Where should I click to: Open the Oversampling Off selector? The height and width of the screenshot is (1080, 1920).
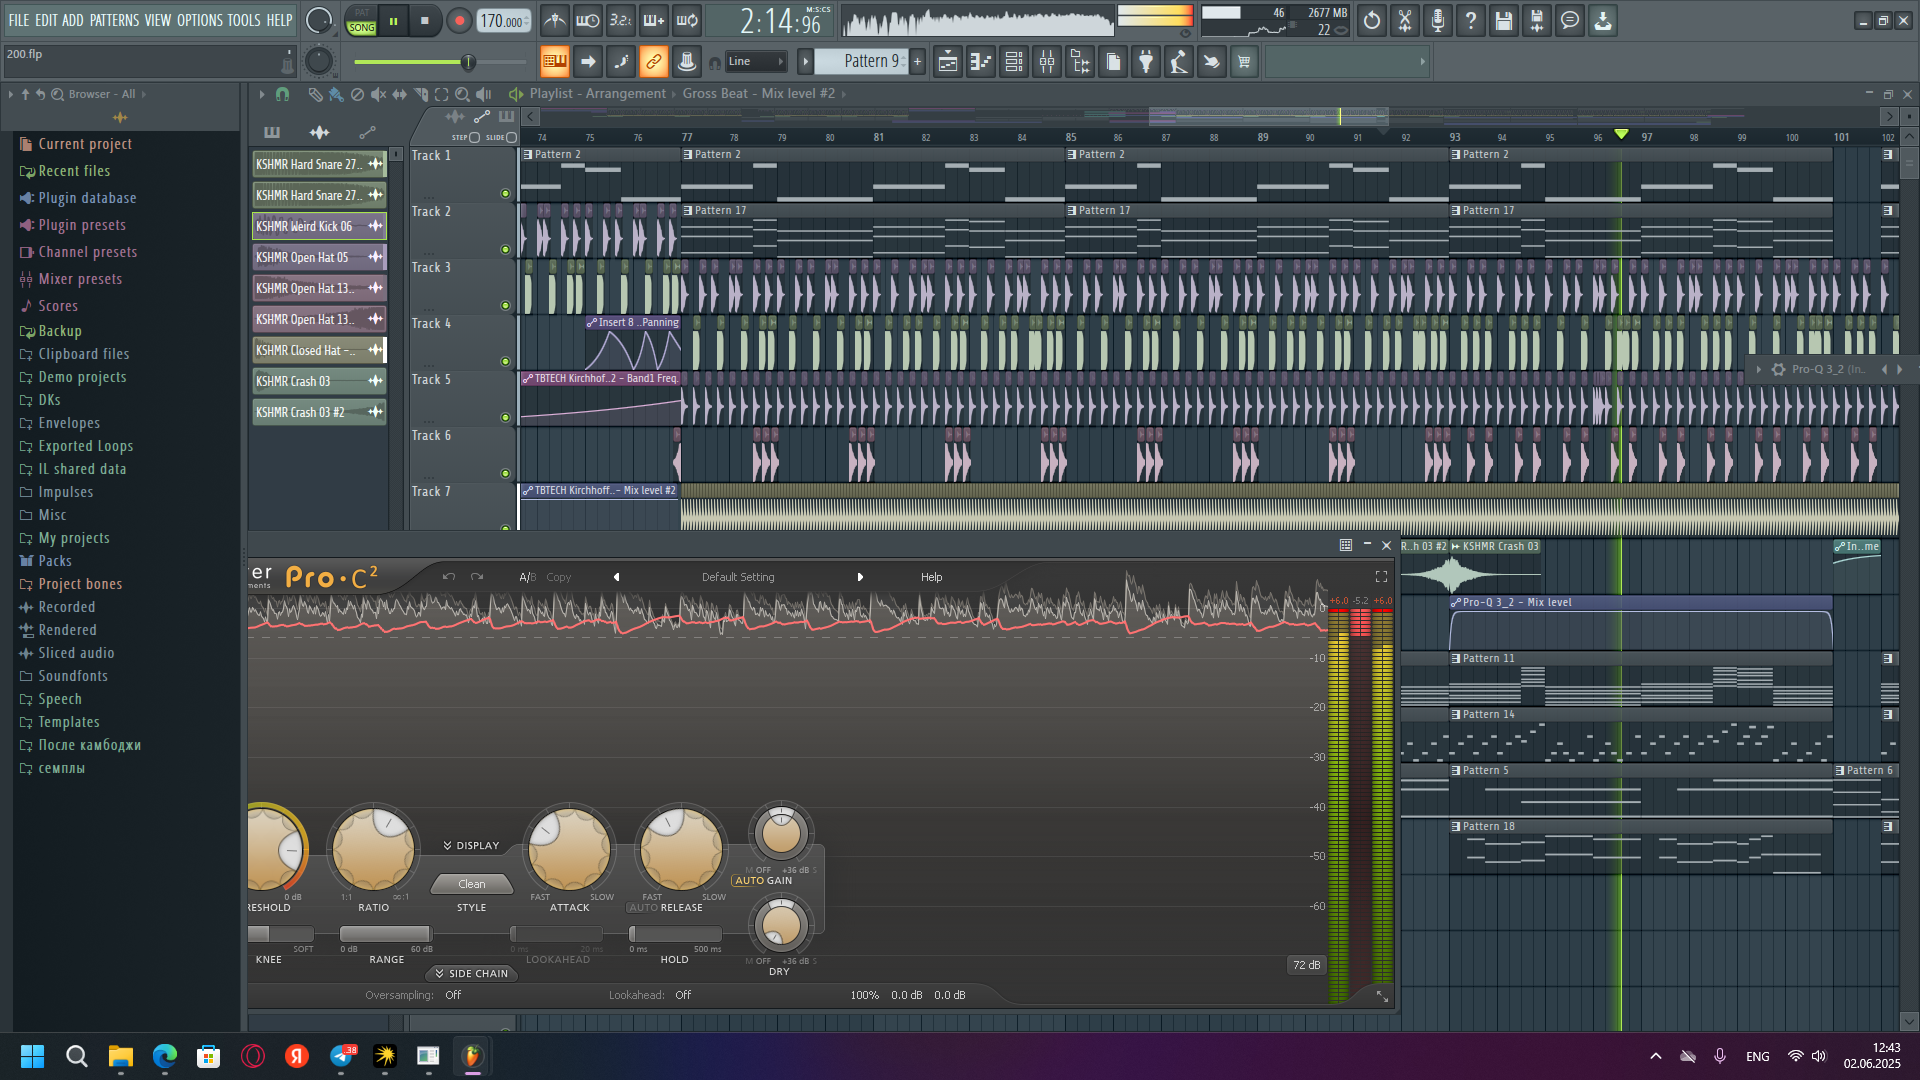click(453, 995)
